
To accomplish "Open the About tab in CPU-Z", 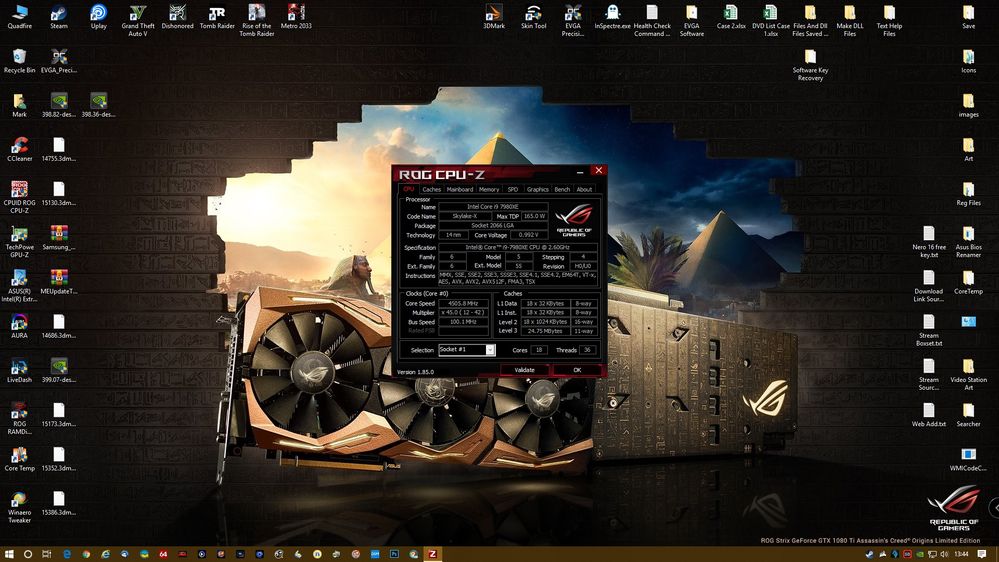I will [x=584, y=189].
